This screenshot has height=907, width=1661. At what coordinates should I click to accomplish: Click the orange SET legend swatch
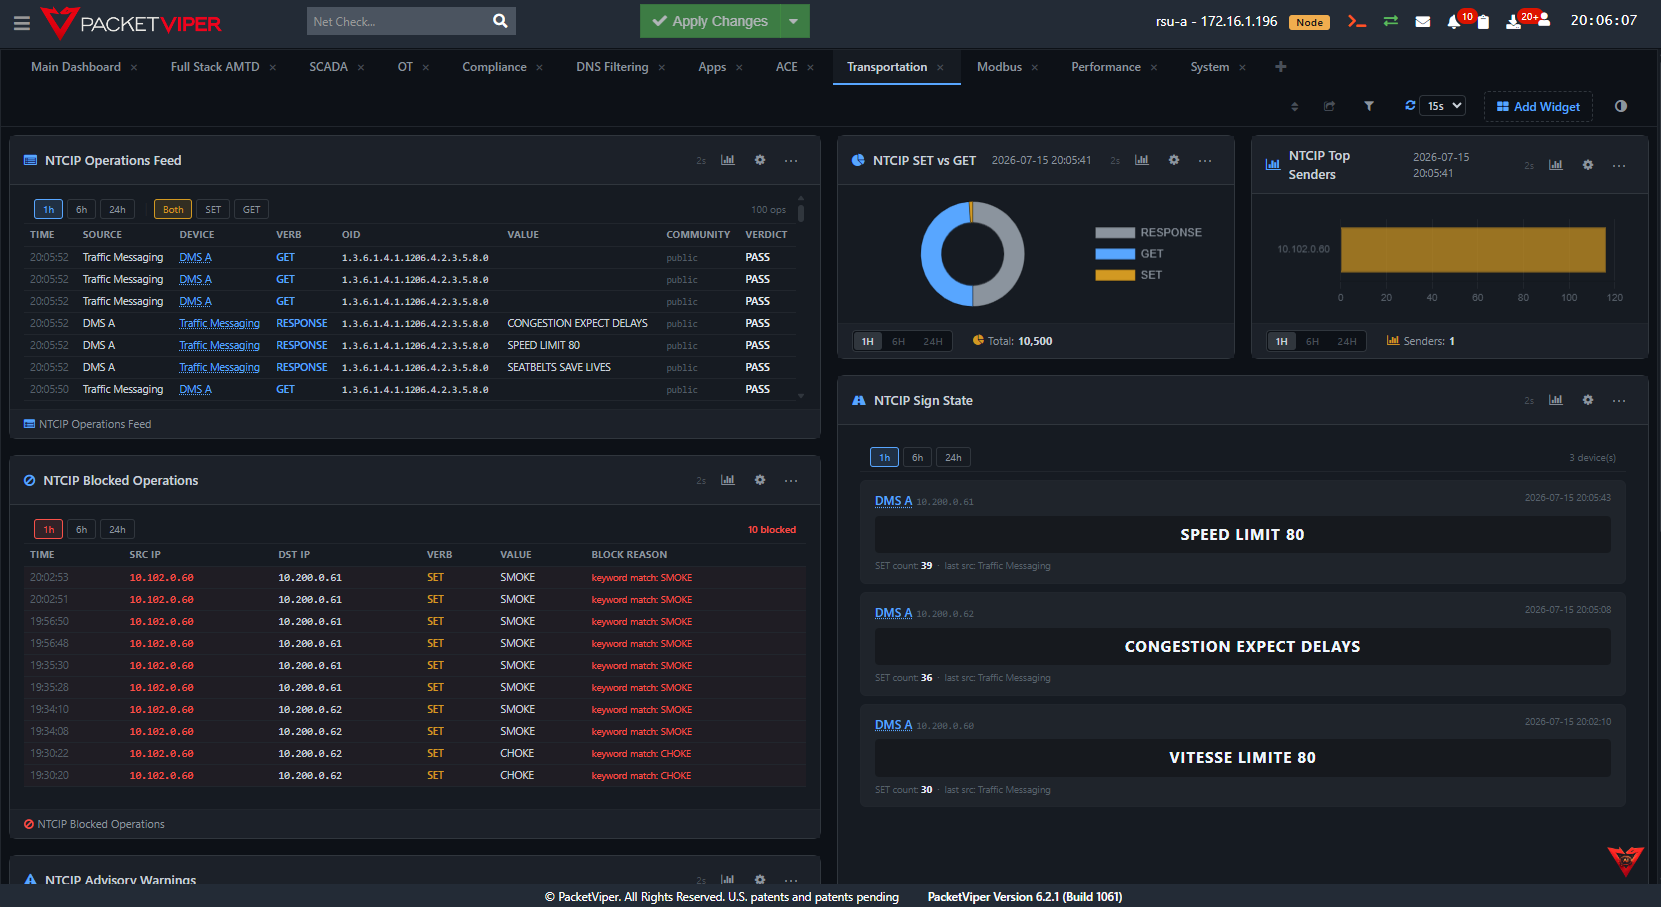[1115, 275]
